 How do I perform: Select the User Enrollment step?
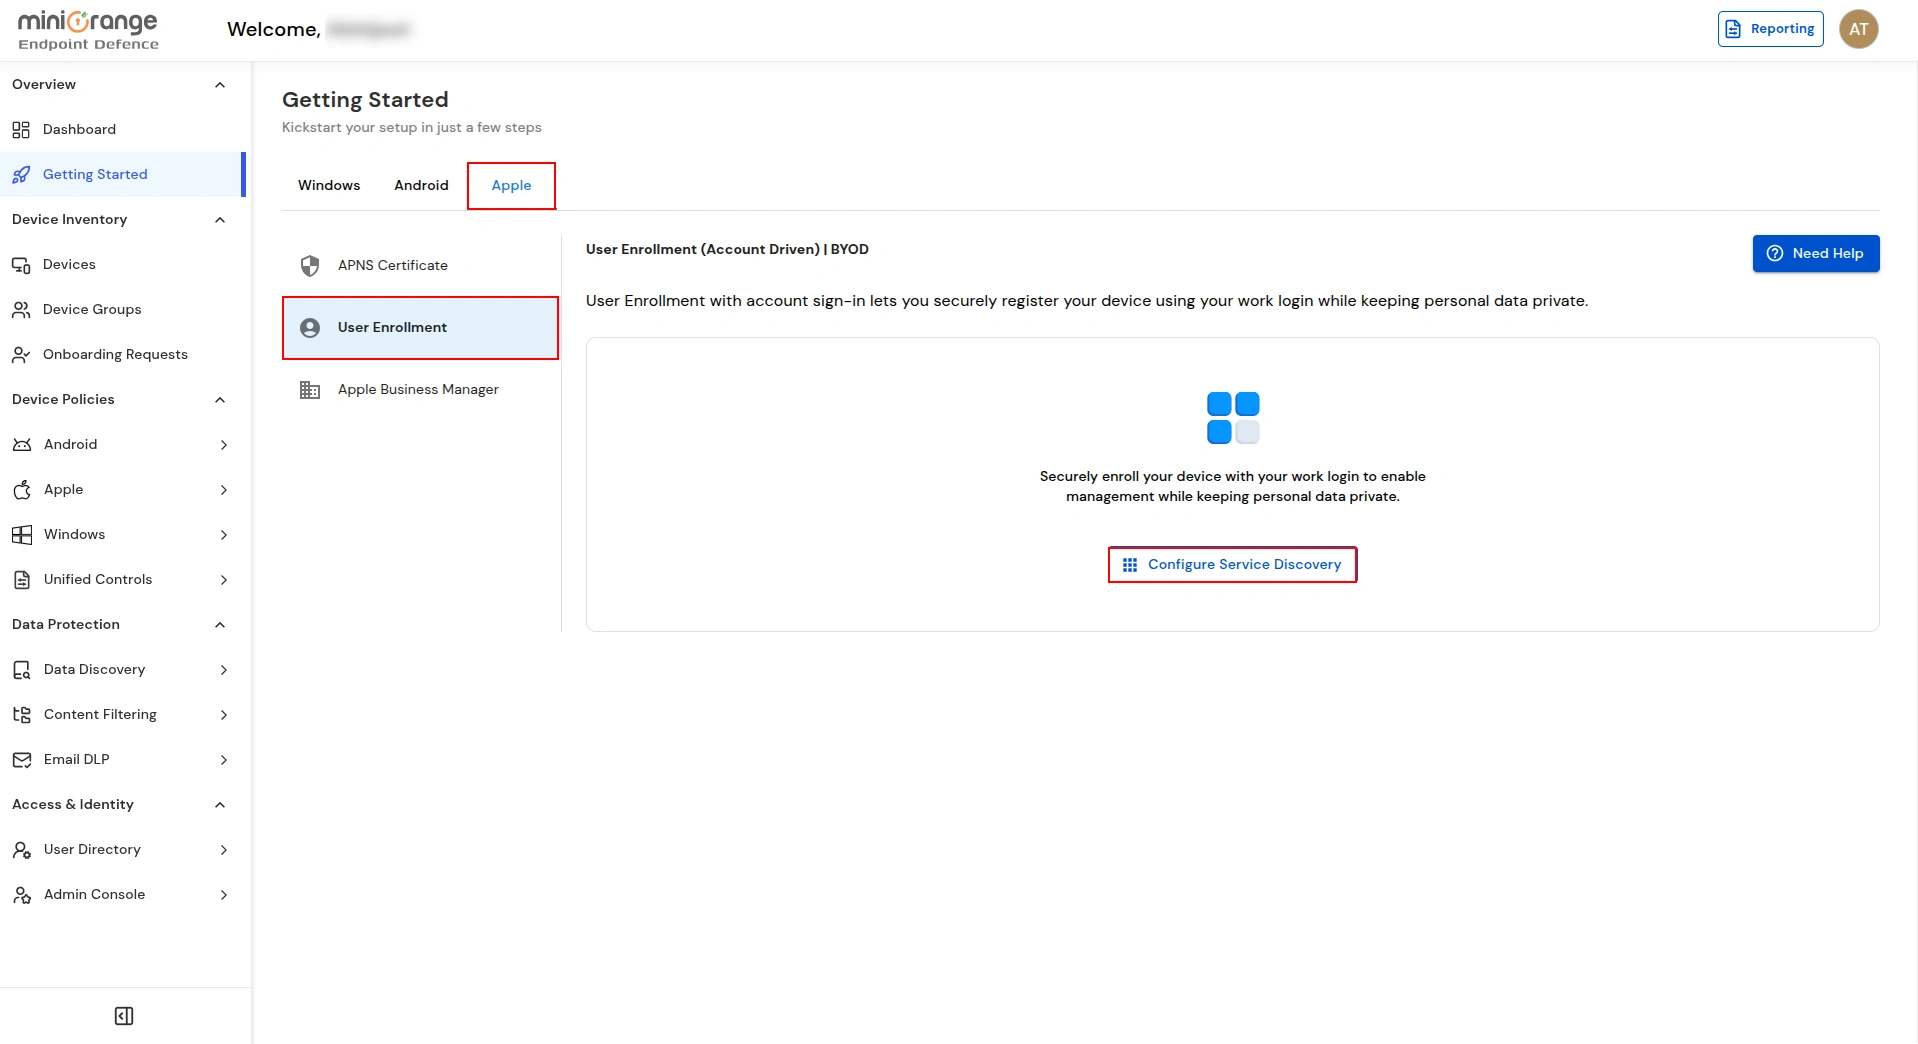pyautogui.click(x=420, y=327)
